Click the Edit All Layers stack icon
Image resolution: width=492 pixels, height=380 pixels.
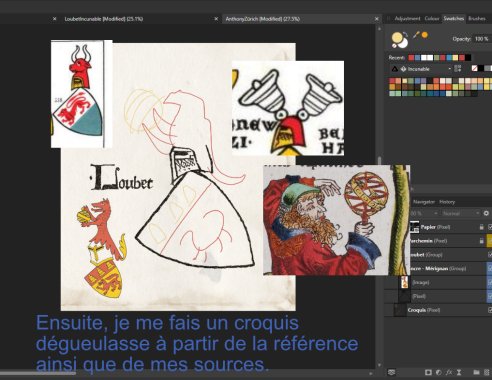(392, 372)
